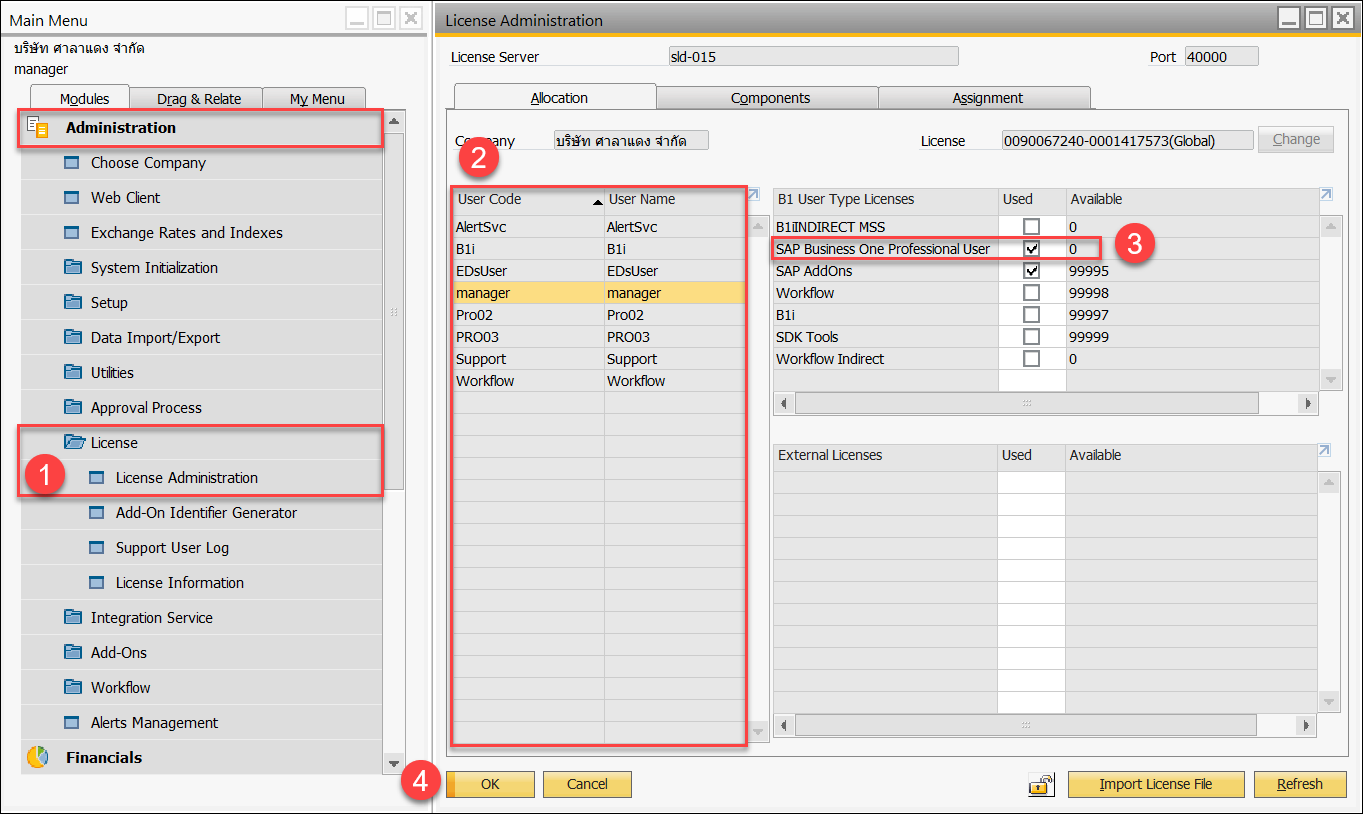This screenshot has width=1363, height=814.
Task: Expand the Data Import/Export folder
Action: [201, 338]
